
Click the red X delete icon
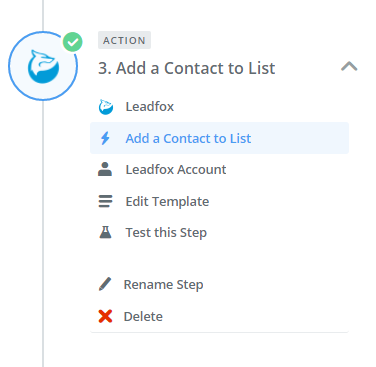tap(105, 316)
